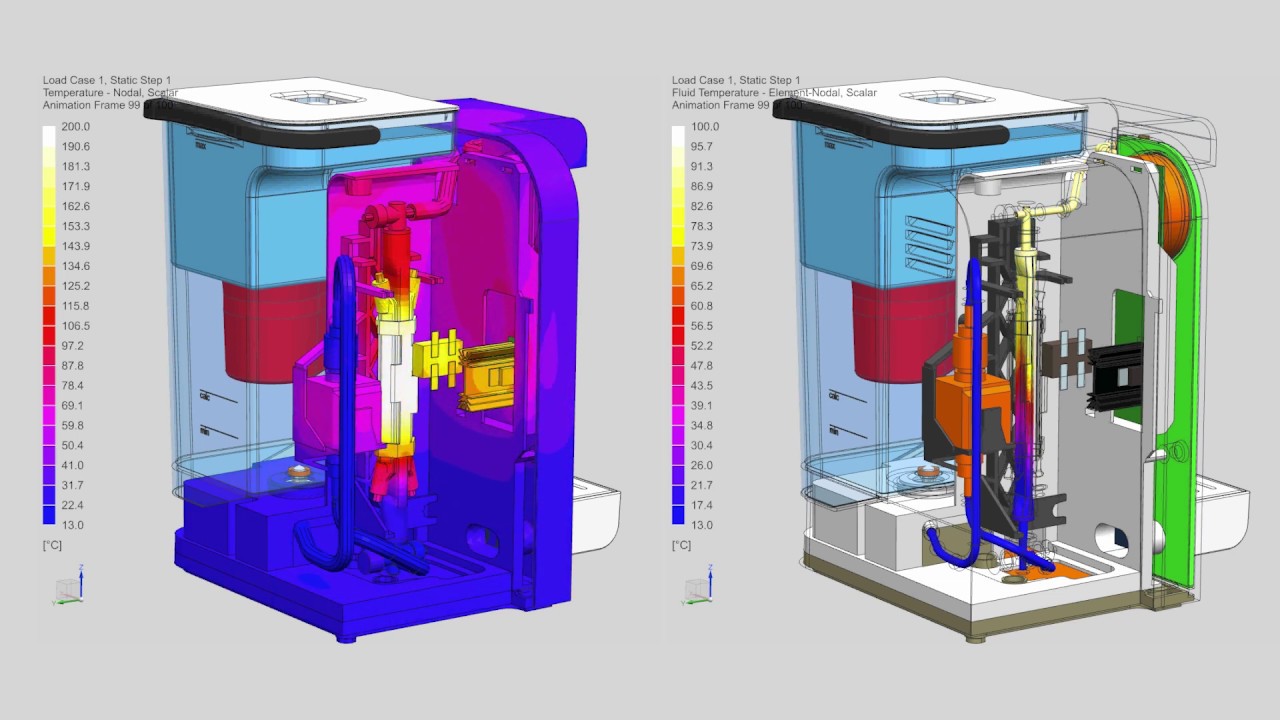Click the 26.0 legend value

coord(702,466)
